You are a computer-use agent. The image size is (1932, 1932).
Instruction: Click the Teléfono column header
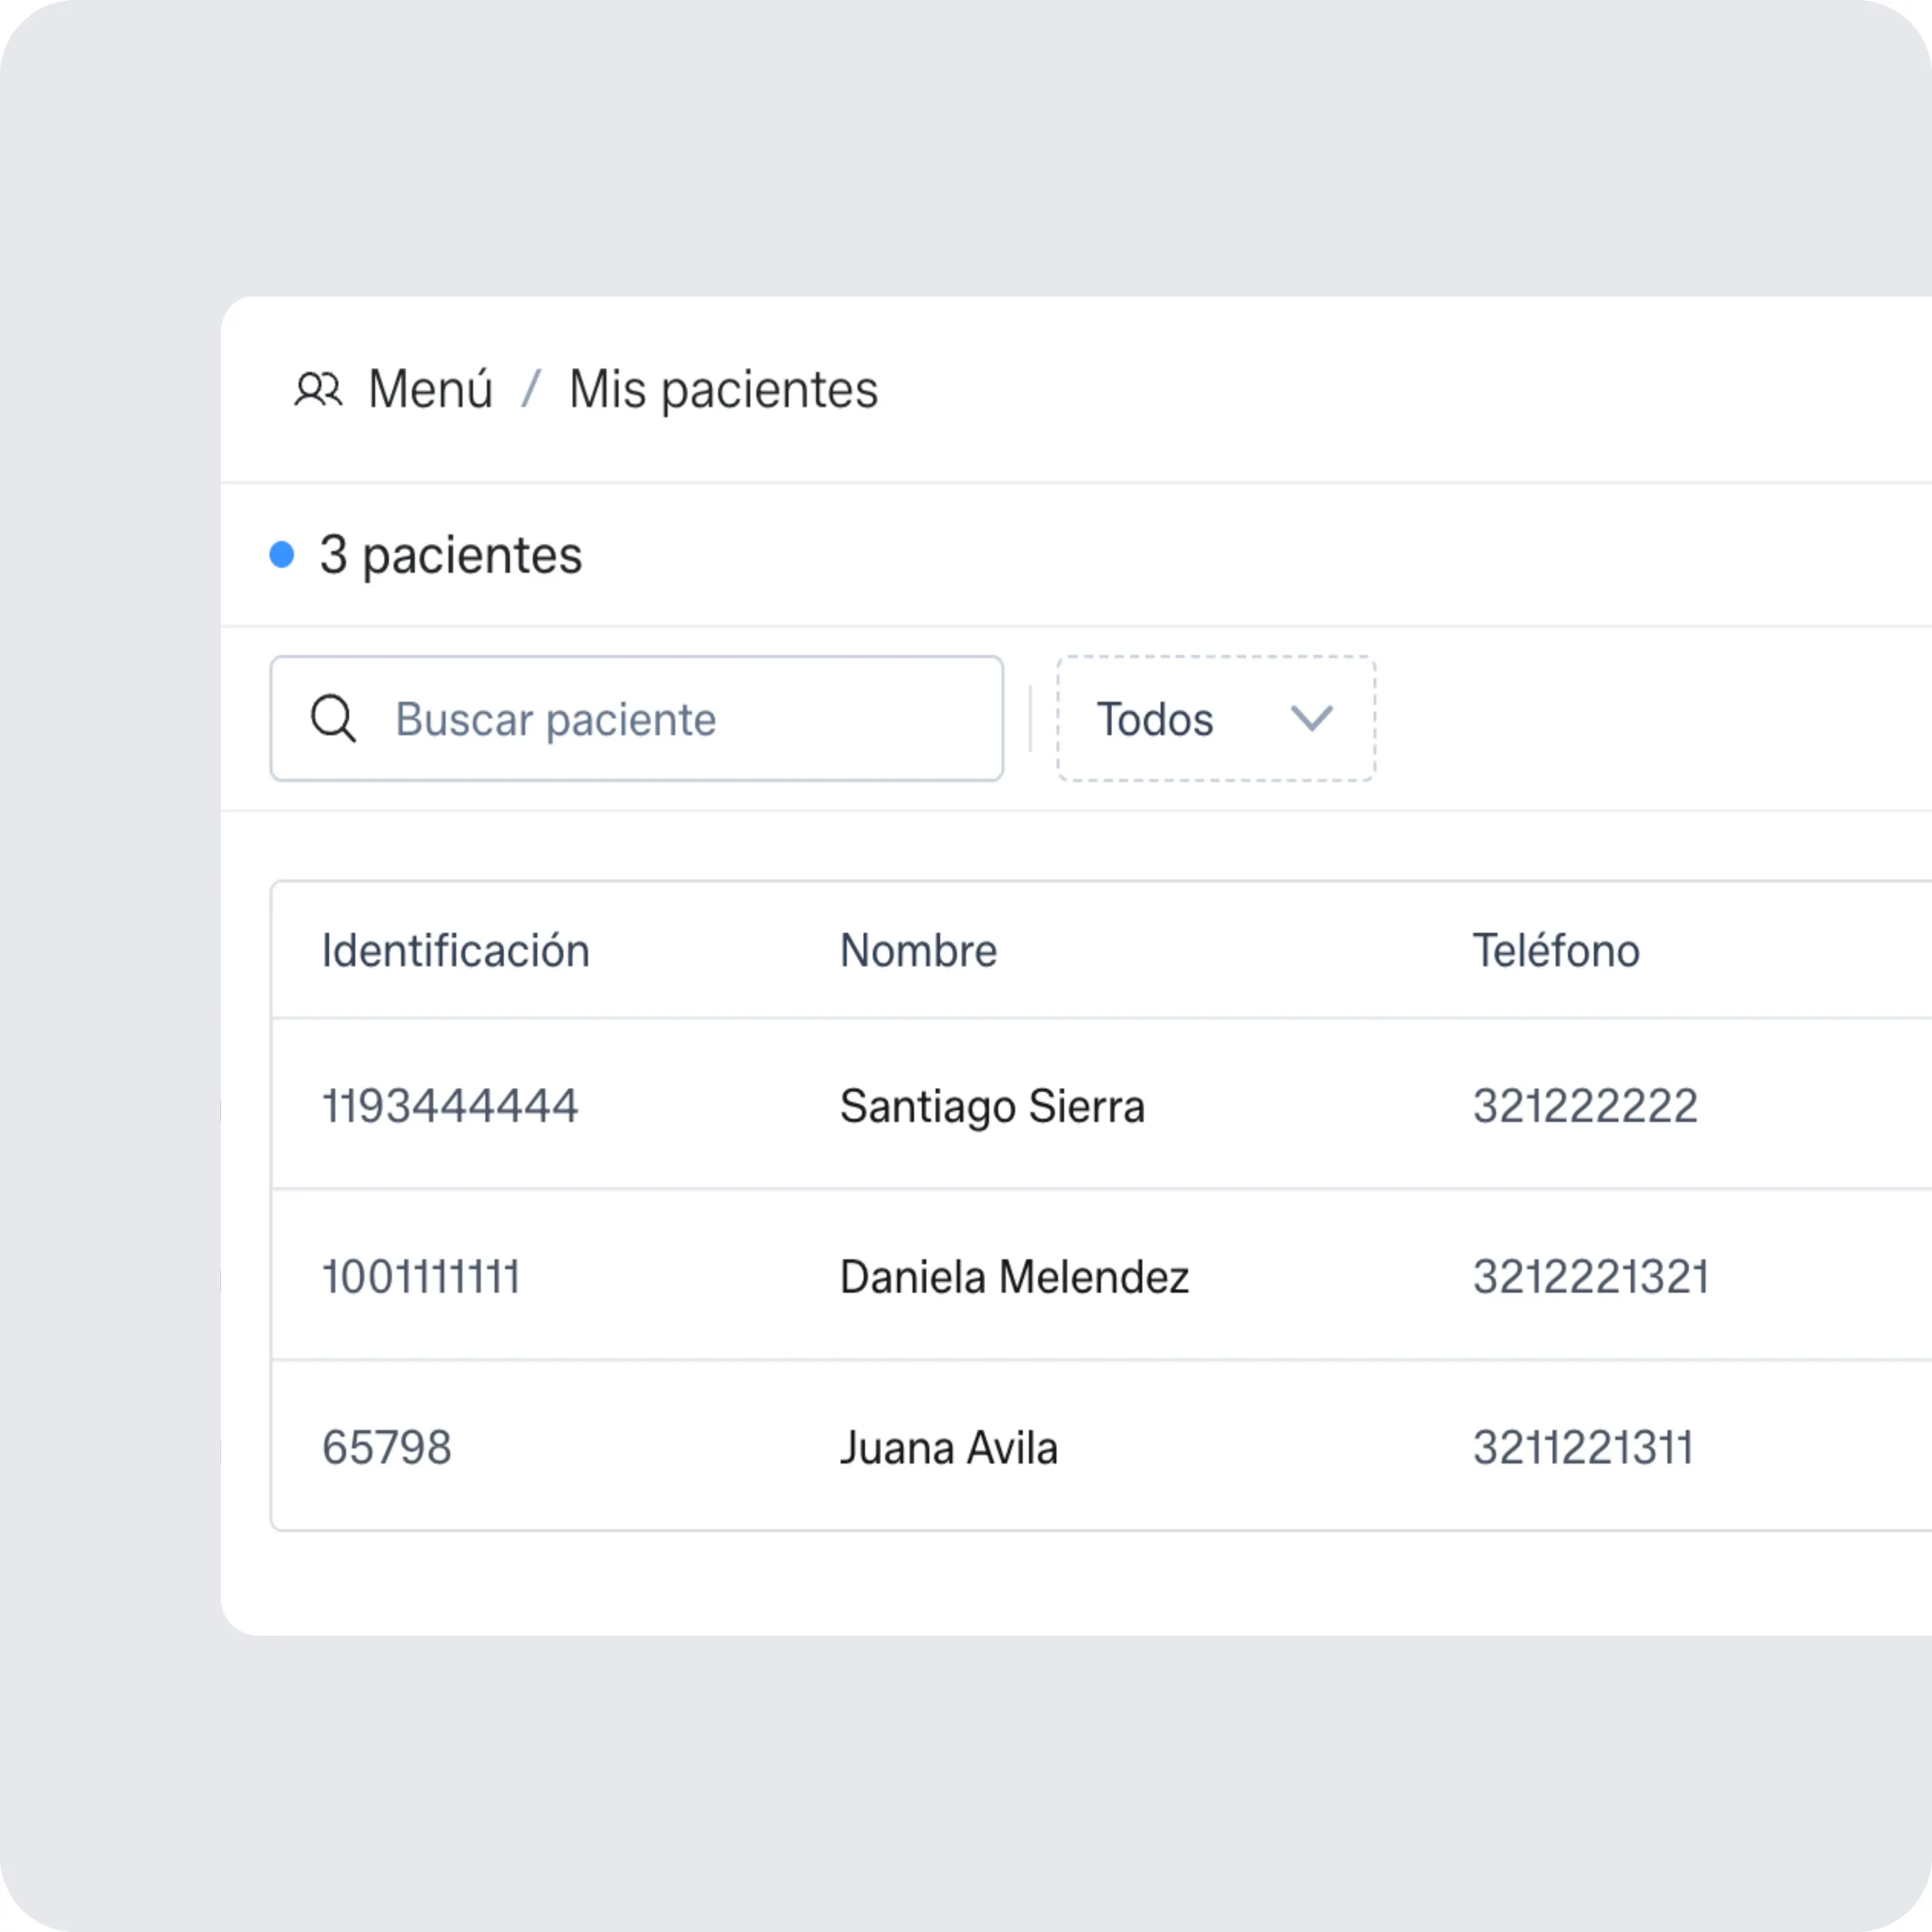(x=1556, y=950)
